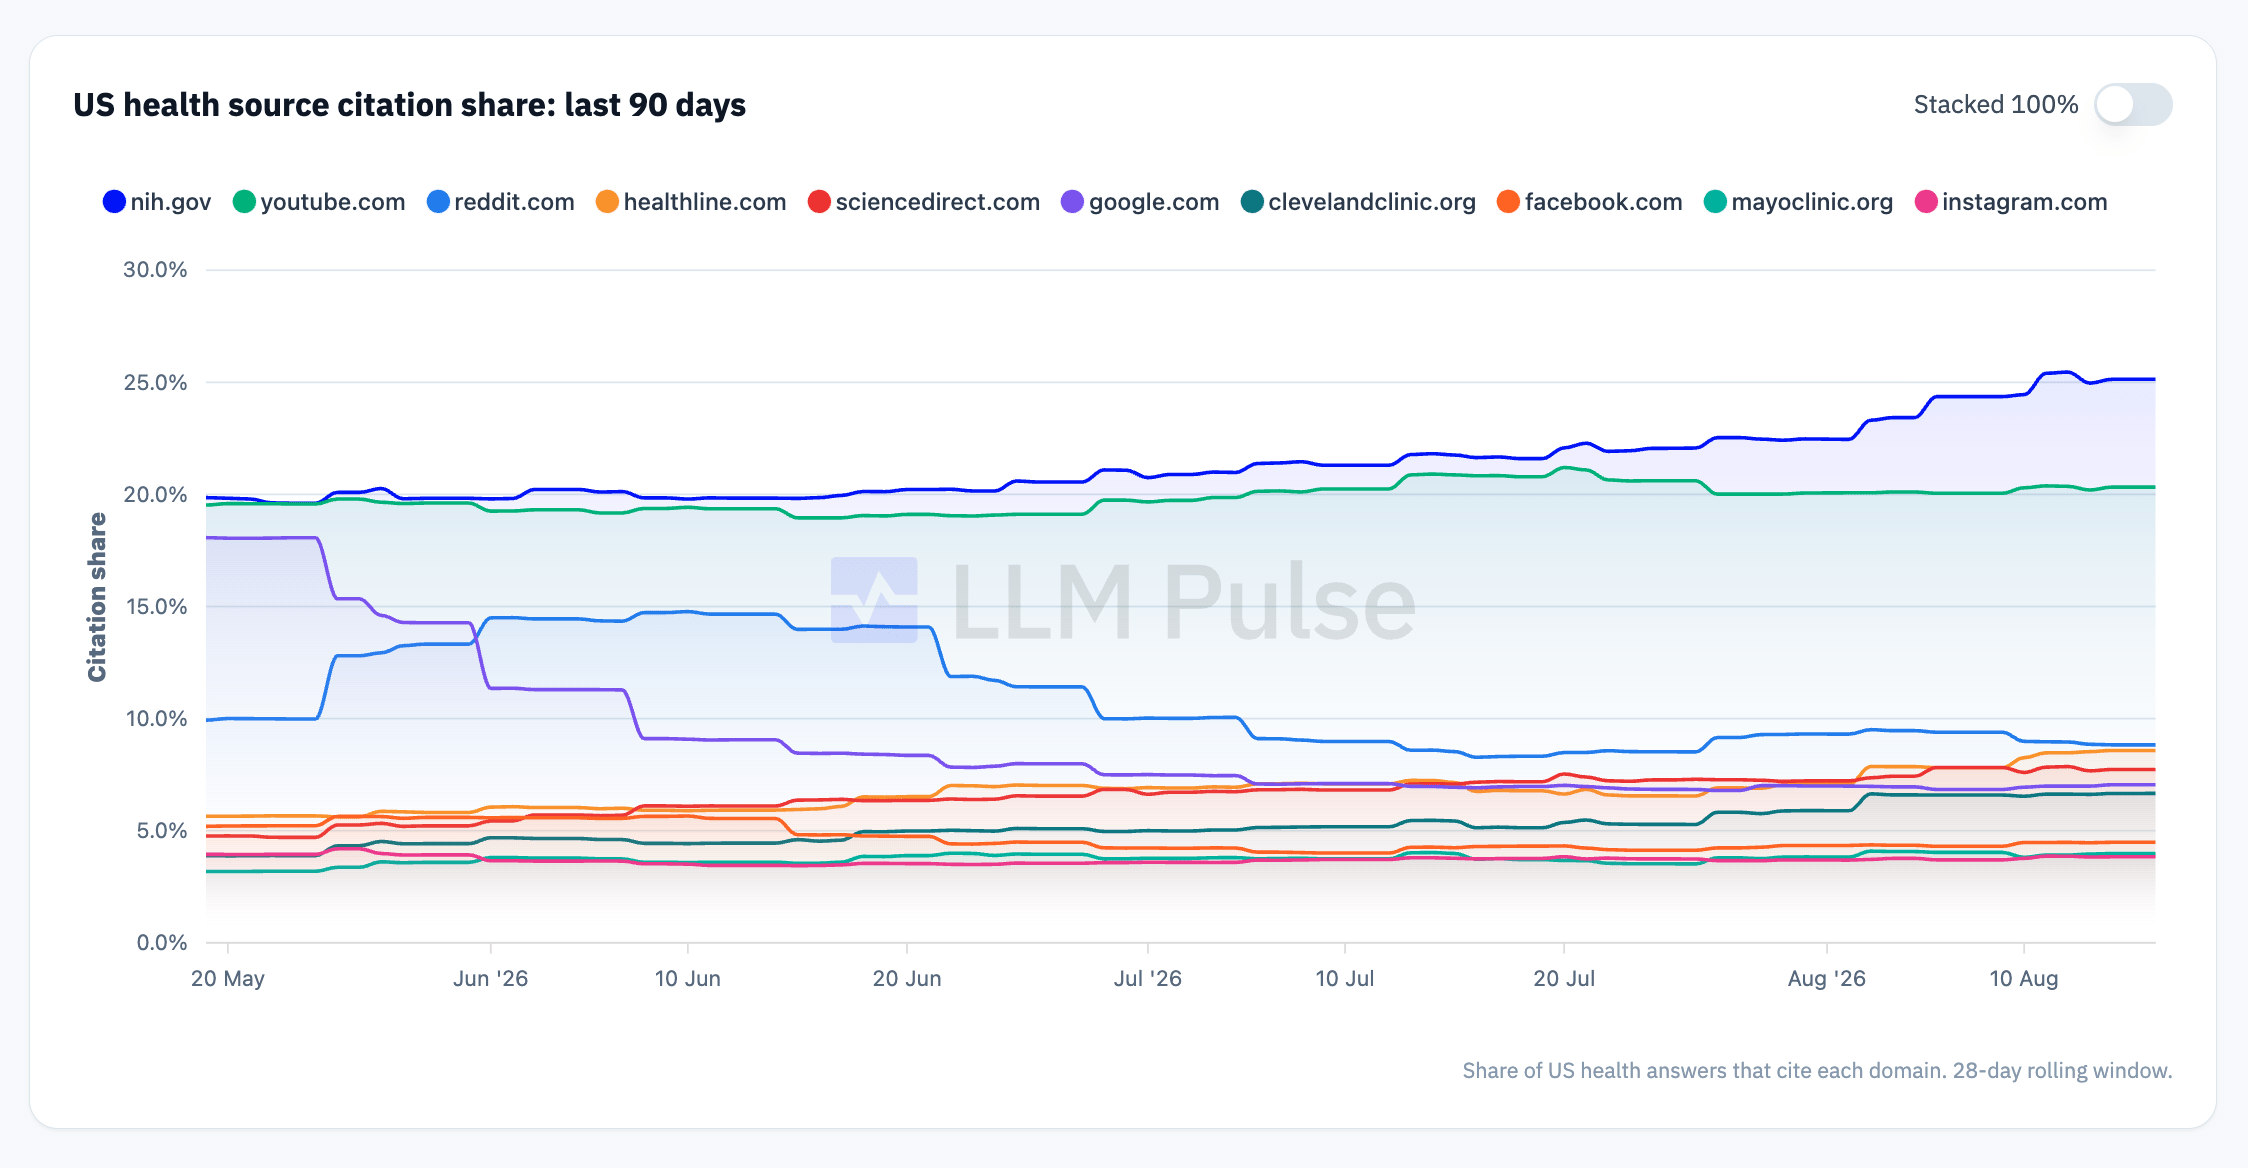Click the chart title 'US health source citation share'
2248x1168 pixels.
point(409,105)
